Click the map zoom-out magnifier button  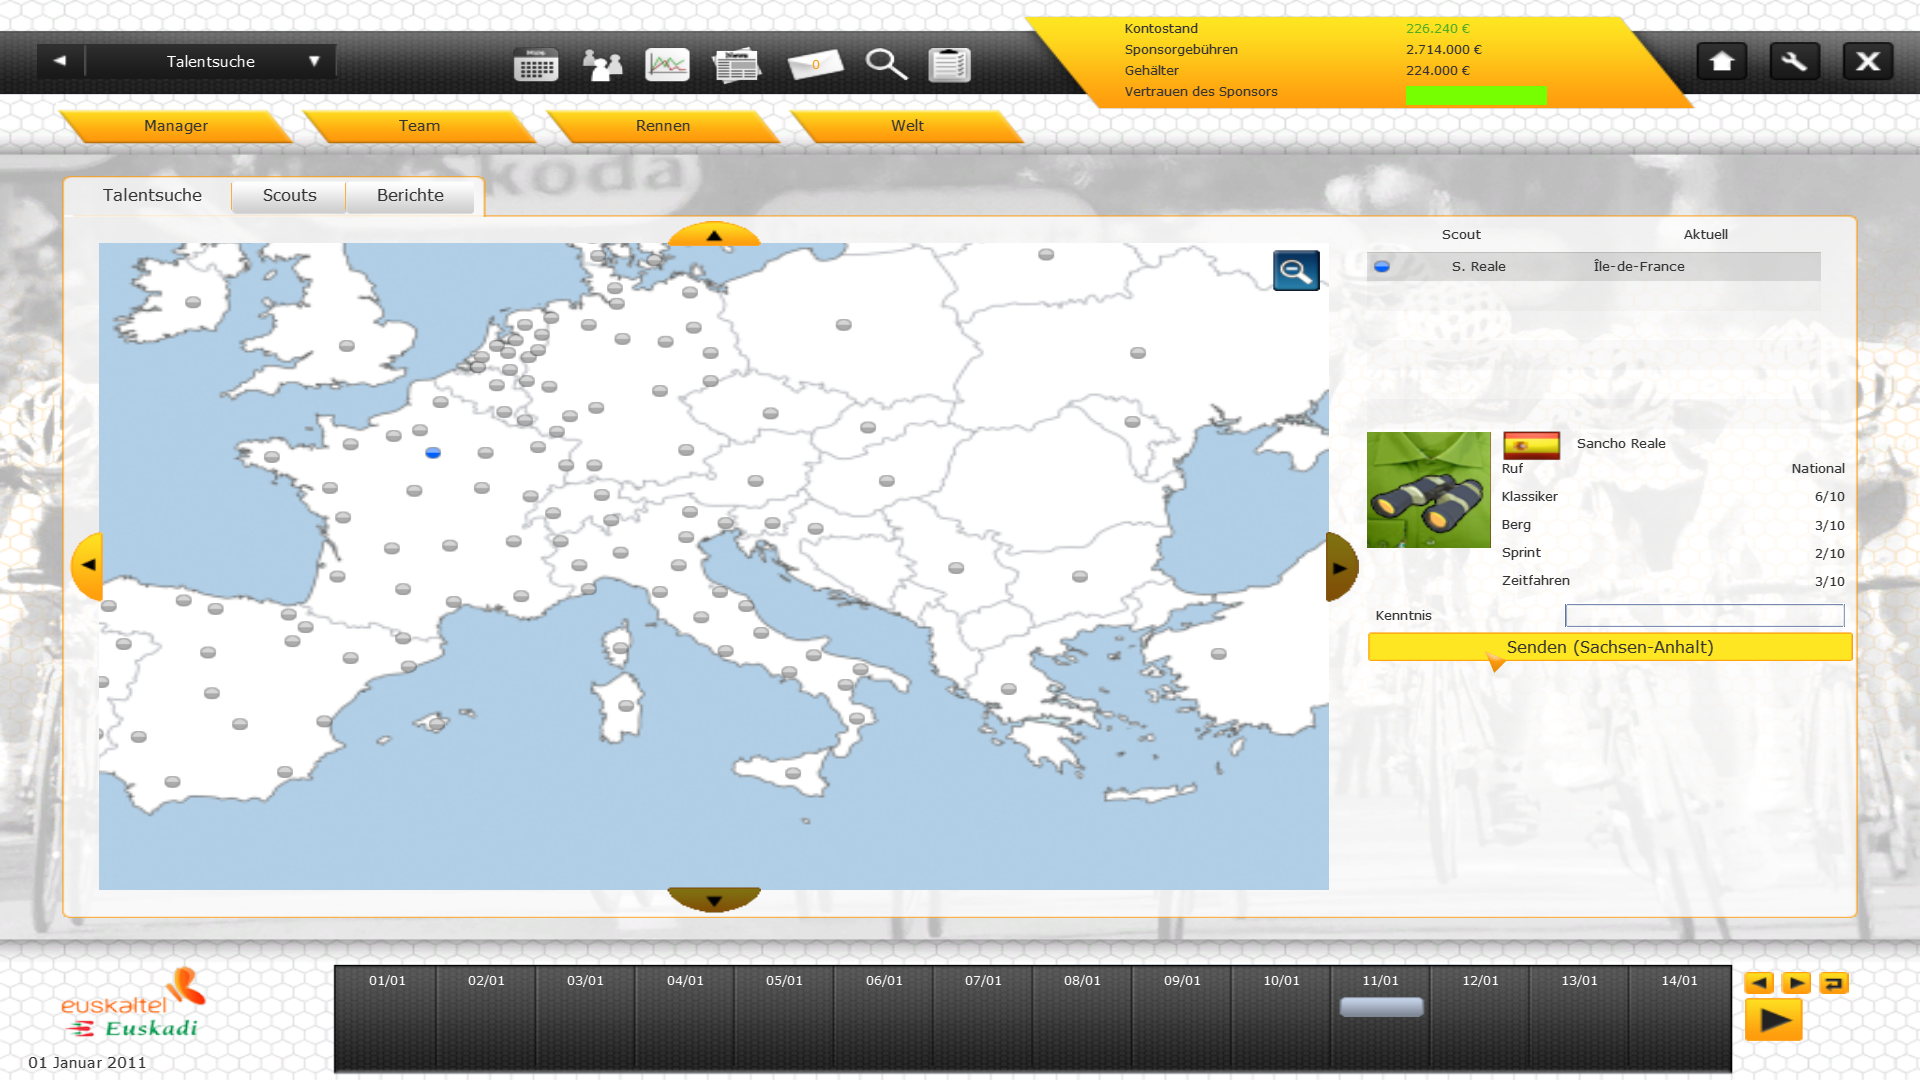pos(1296,270)
